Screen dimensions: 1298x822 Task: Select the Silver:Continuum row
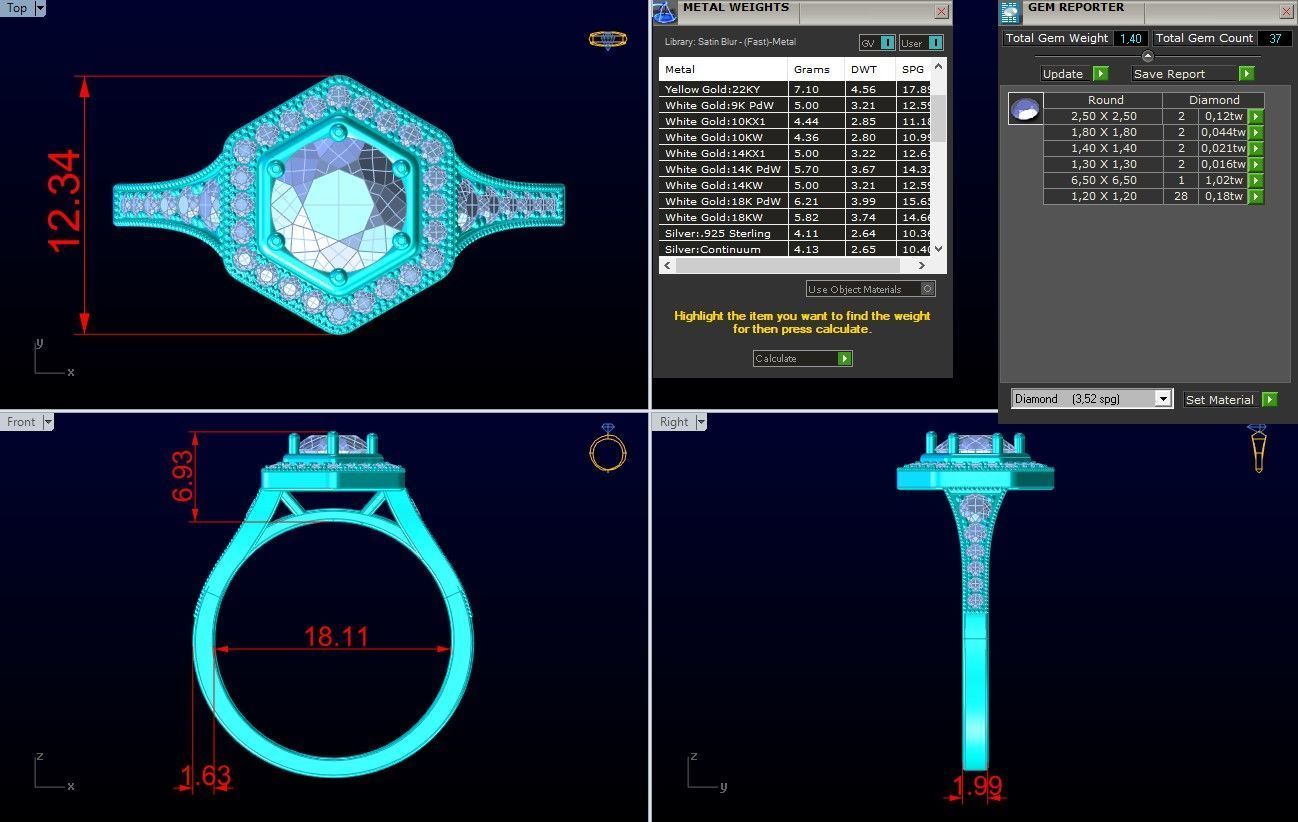794,249
